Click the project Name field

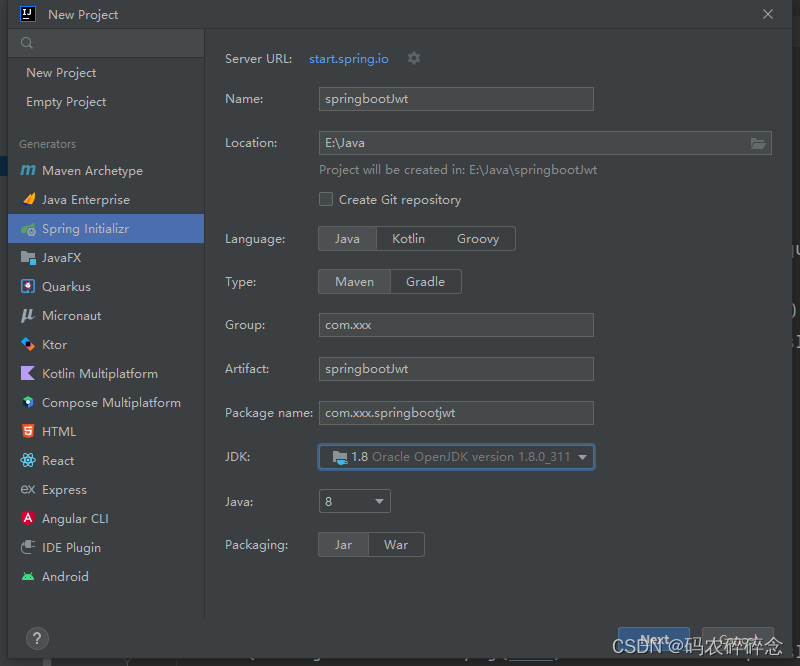[456, 99]
